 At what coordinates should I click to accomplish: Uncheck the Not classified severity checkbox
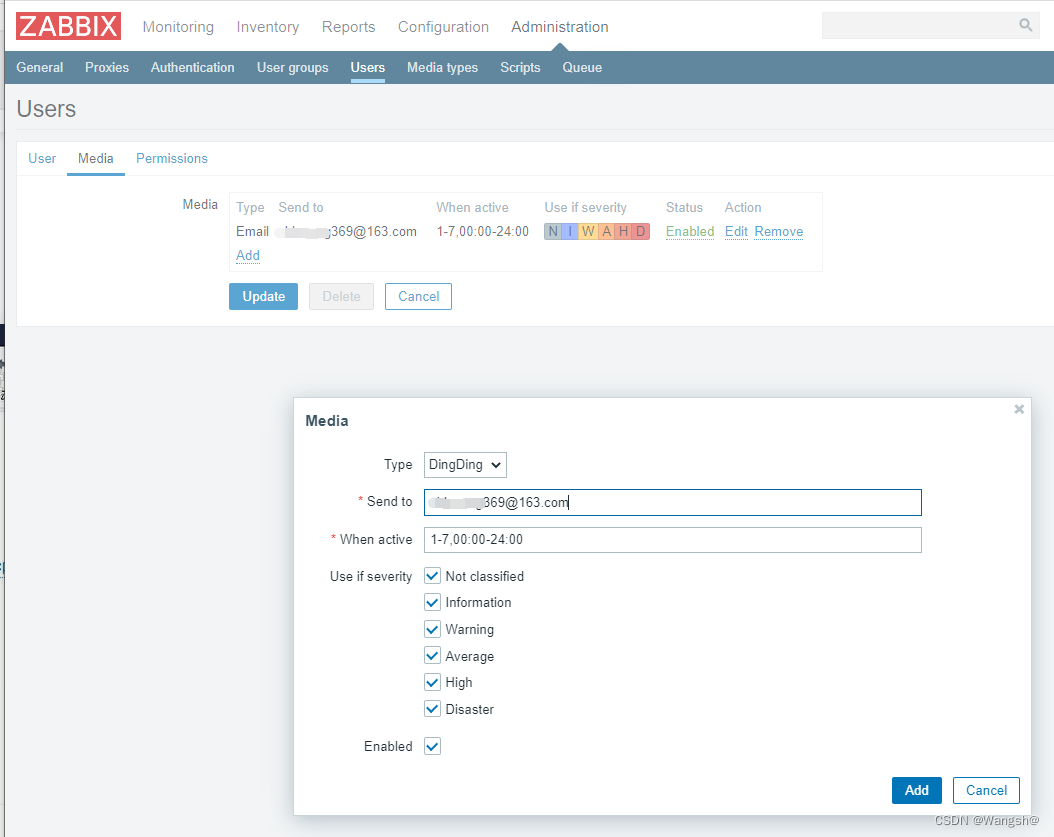[432, 575]
